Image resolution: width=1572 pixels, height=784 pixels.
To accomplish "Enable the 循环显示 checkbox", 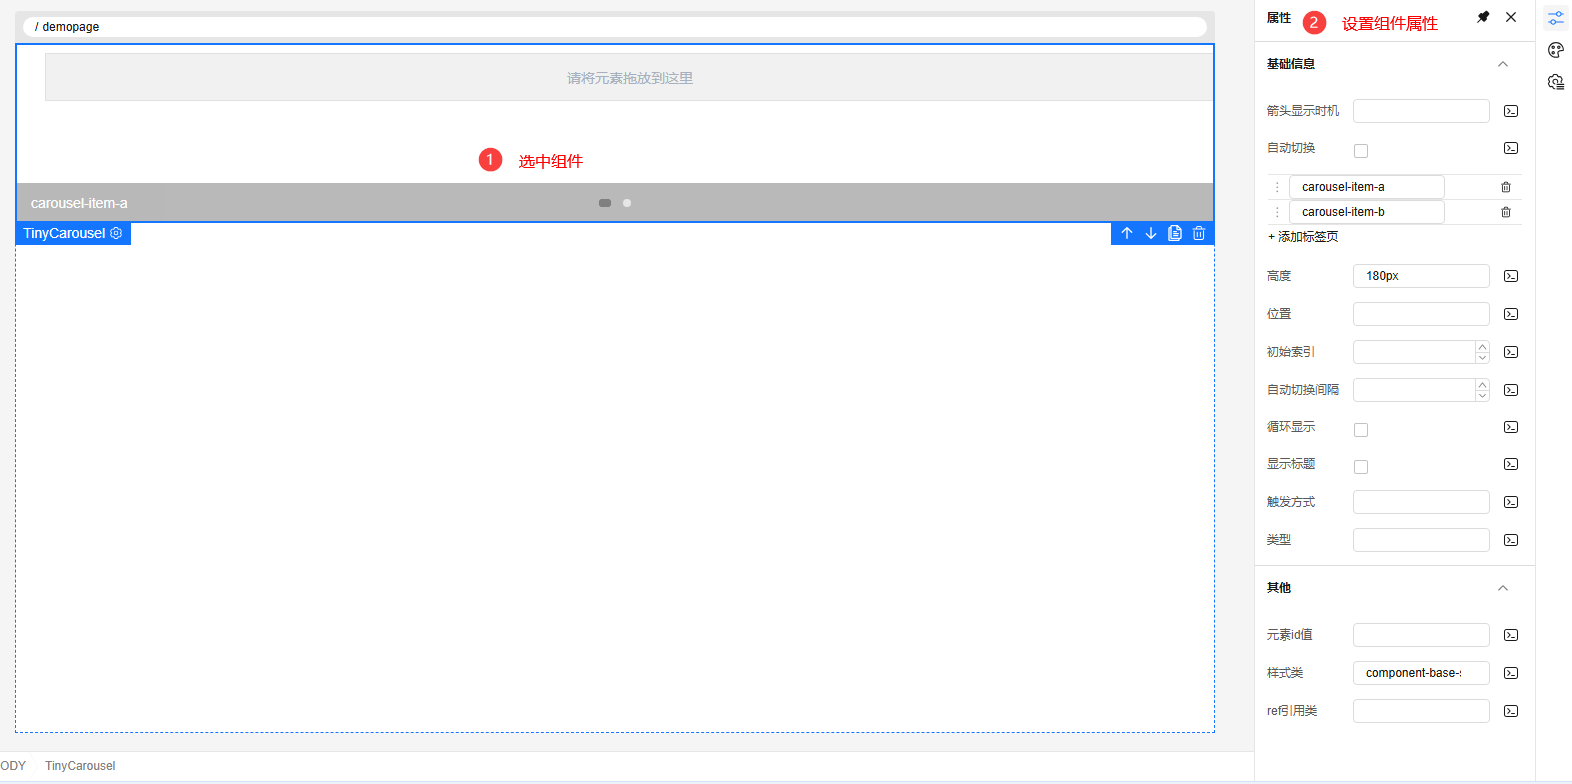I will (x=1361, y=430).
